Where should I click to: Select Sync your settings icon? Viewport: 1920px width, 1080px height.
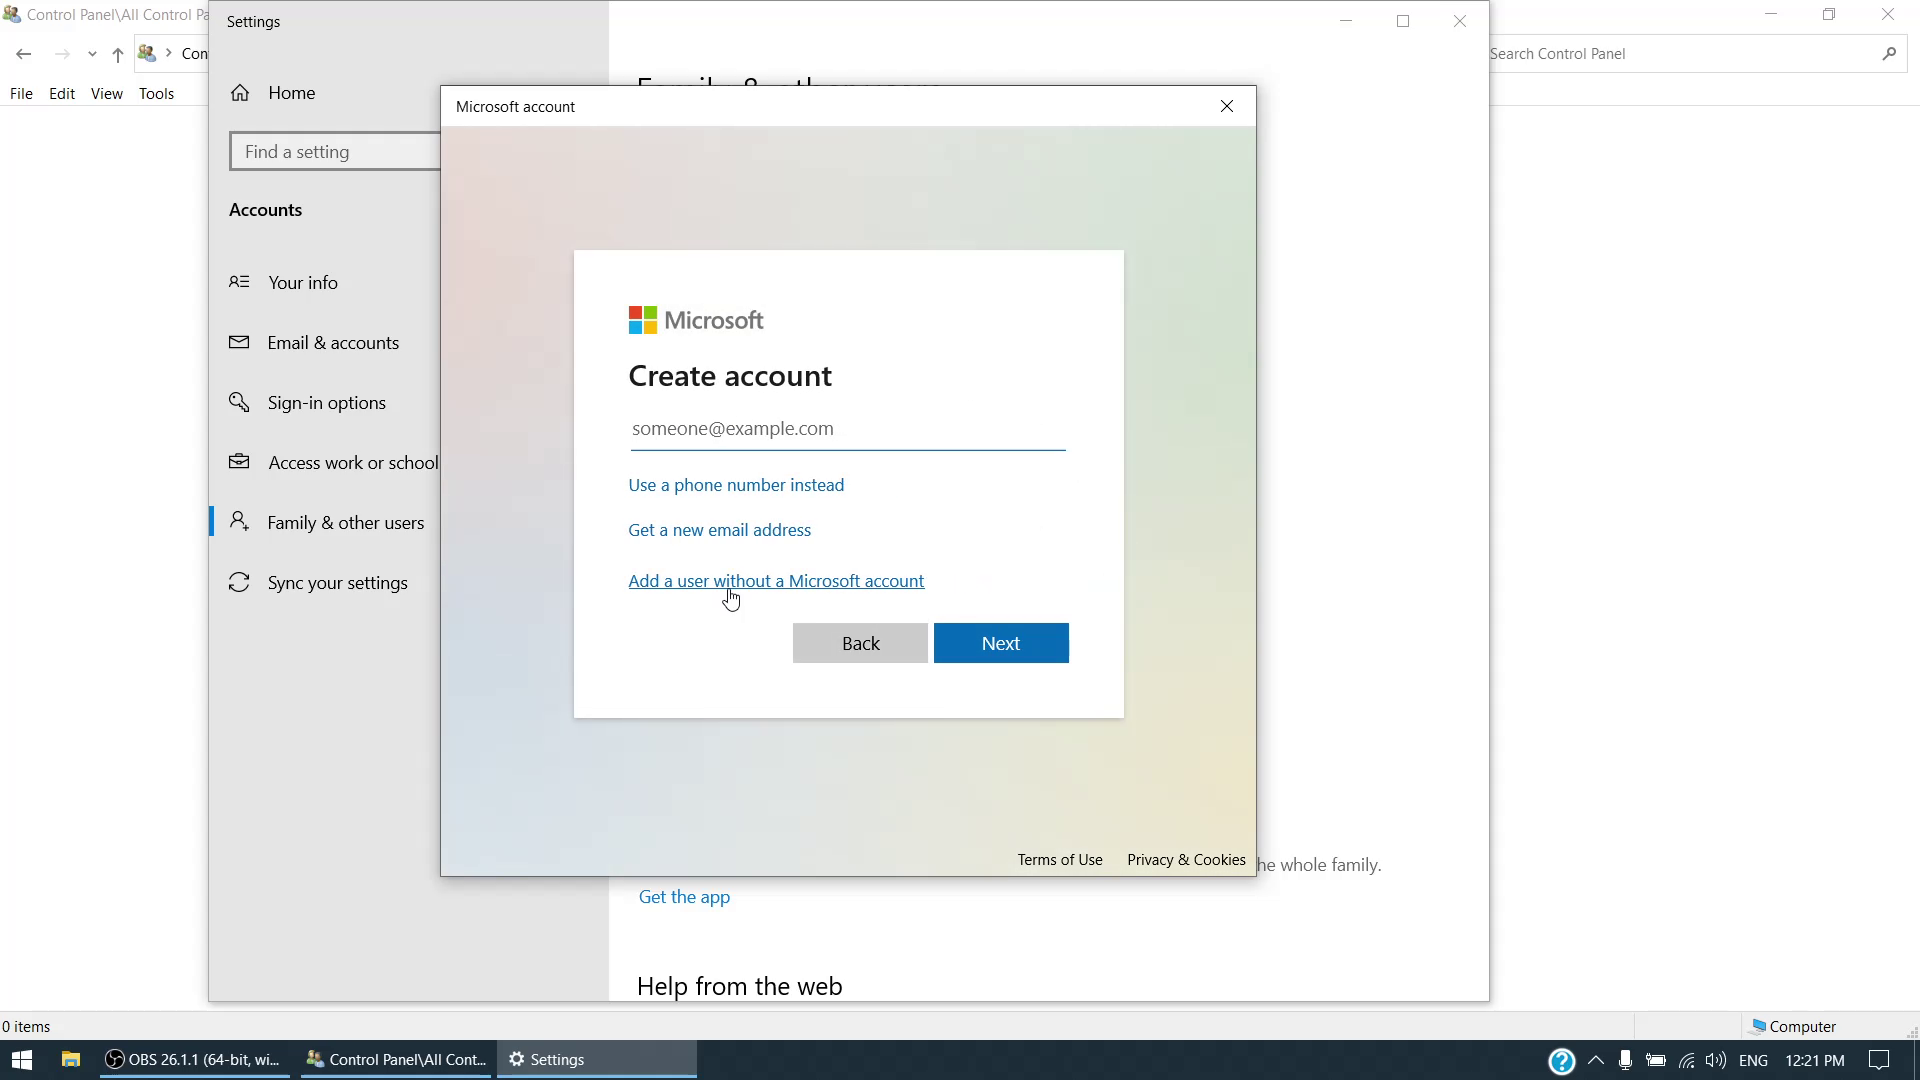[x=239, y=582]
